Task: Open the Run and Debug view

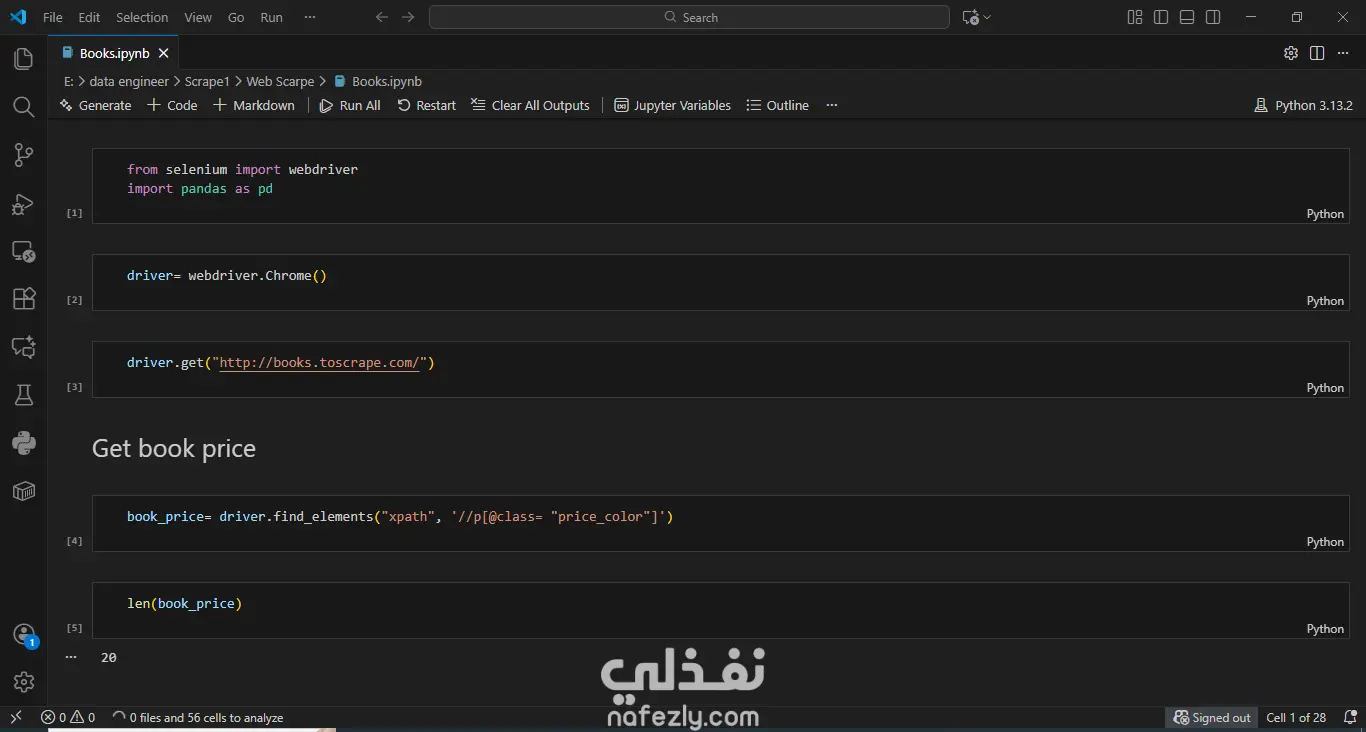Action: 24,204
